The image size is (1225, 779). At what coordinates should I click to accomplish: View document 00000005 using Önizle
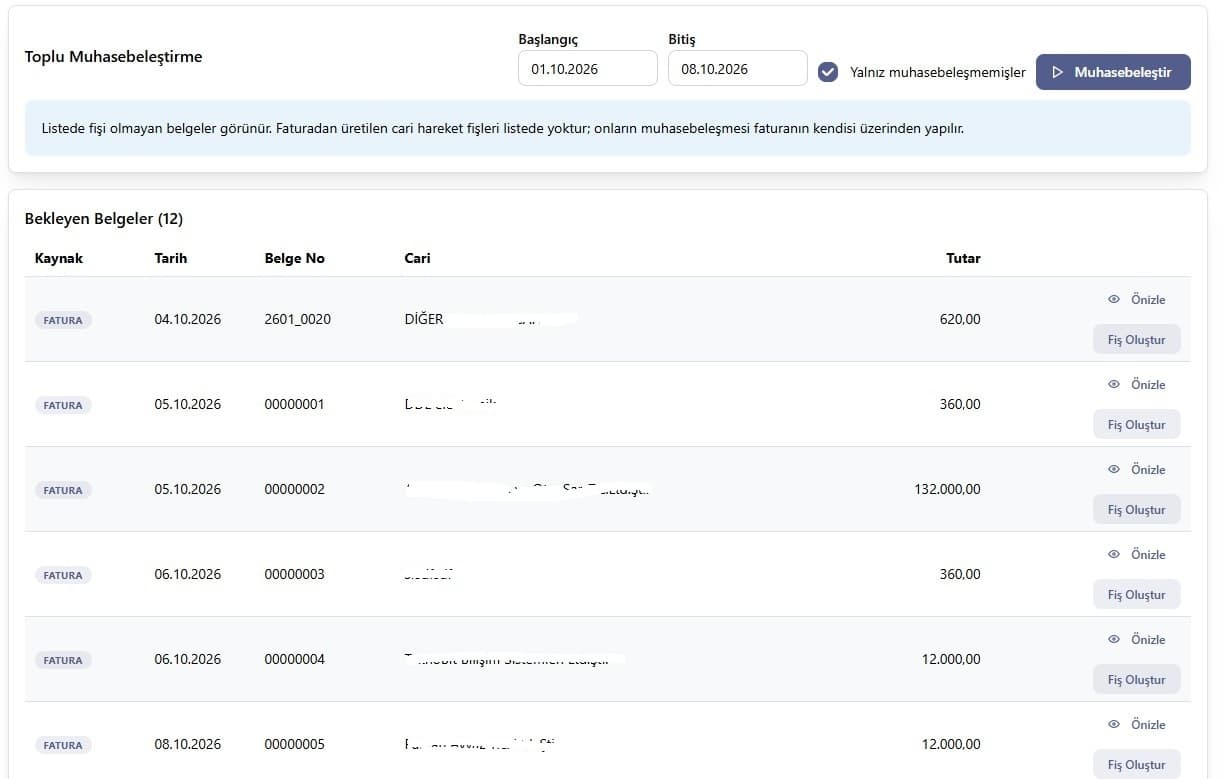[x=1136, y=725]
